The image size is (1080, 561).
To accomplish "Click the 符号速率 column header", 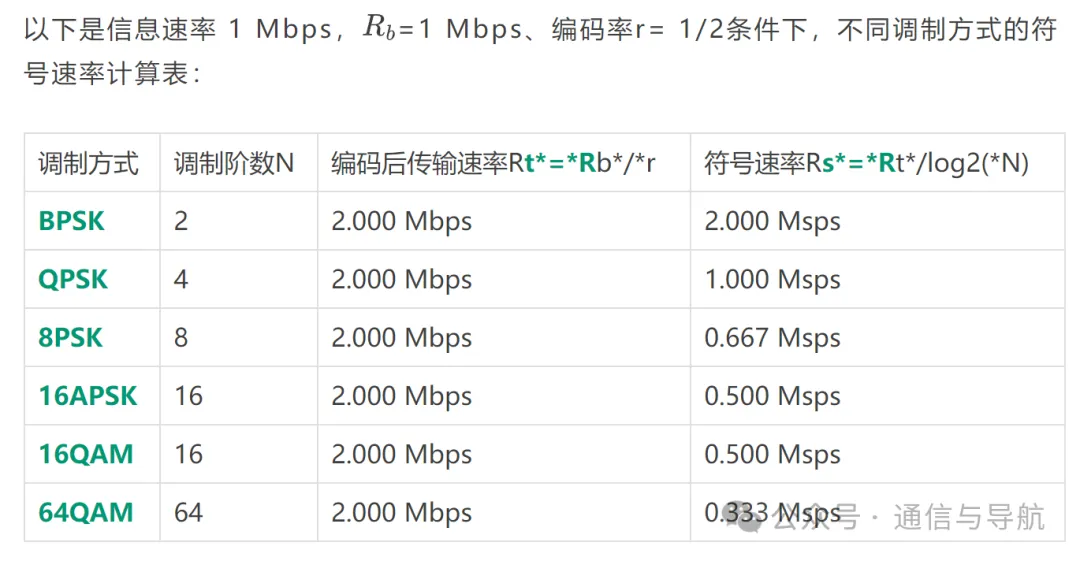I will pos(866,163).
